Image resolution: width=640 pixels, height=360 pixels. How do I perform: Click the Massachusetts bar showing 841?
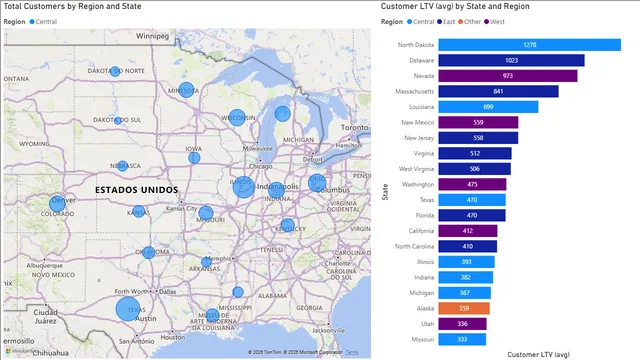[x=498, y=91]
